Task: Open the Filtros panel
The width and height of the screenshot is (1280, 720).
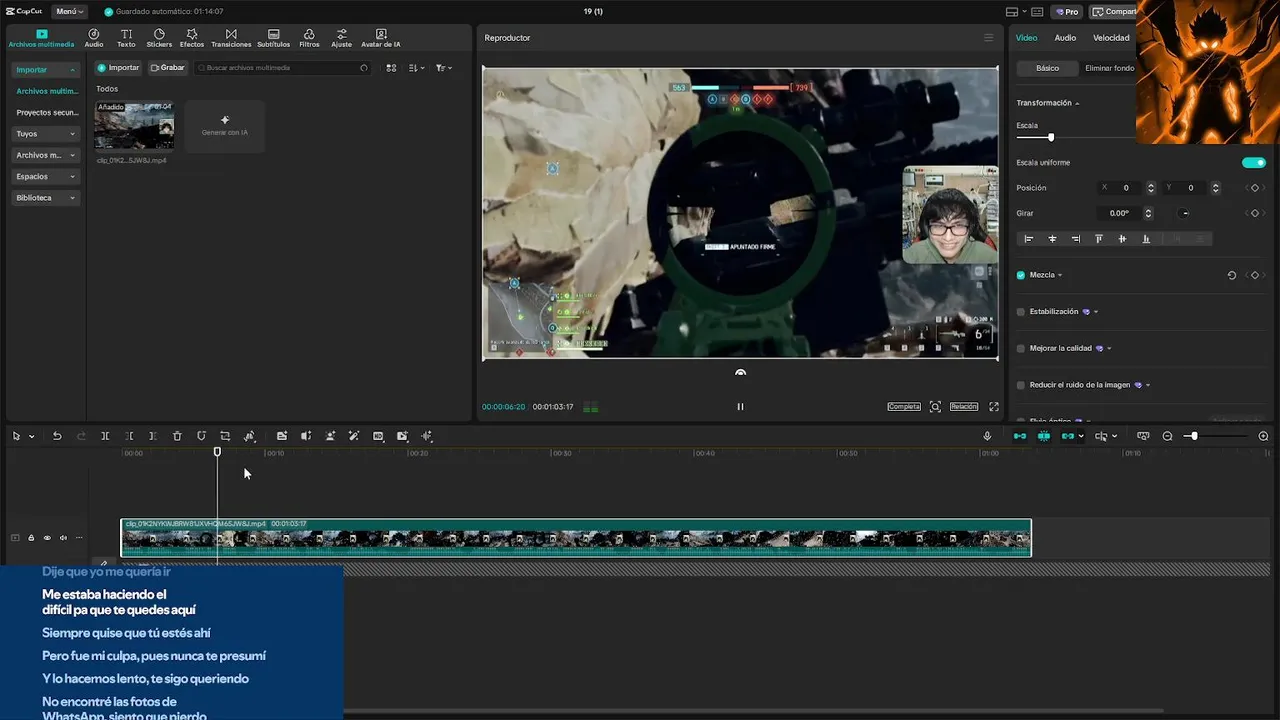Action: [x=309, y=38]
